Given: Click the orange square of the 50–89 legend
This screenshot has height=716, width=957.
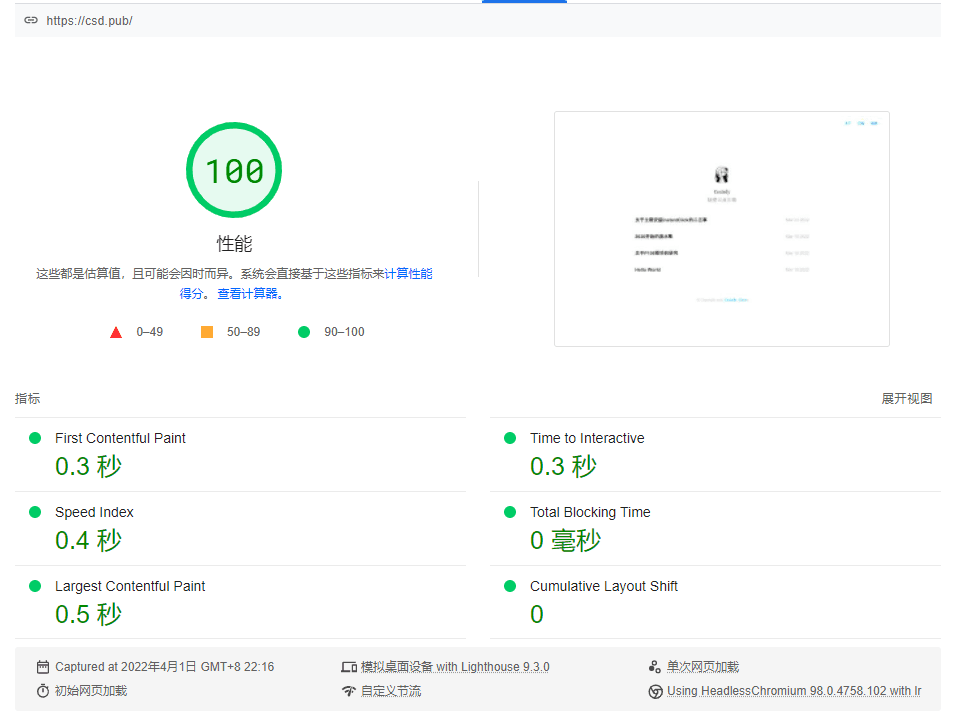Looking at the screenshot, I should point(208,331).
